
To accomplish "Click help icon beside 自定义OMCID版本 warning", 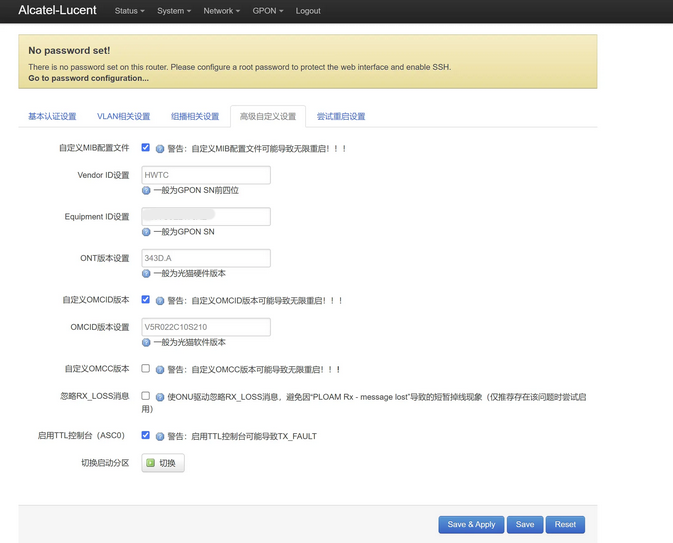I will click(x=160, y=301).
